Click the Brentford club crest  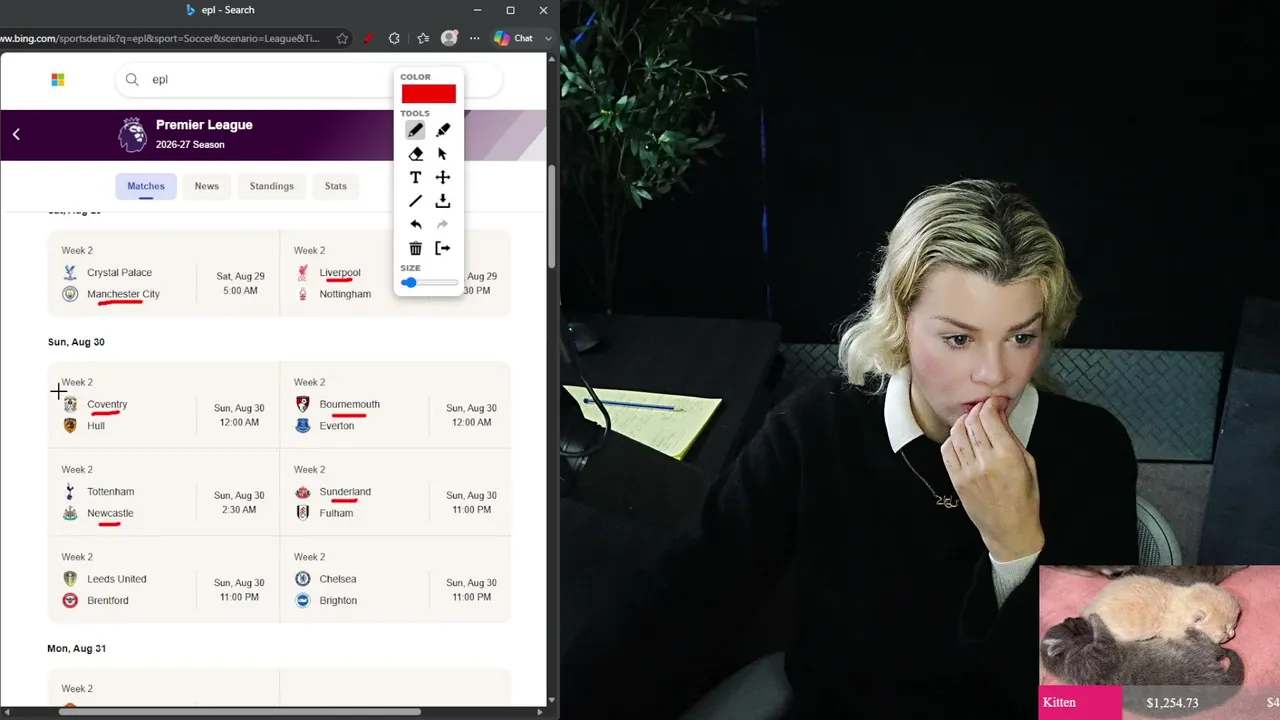coord(70,601)
